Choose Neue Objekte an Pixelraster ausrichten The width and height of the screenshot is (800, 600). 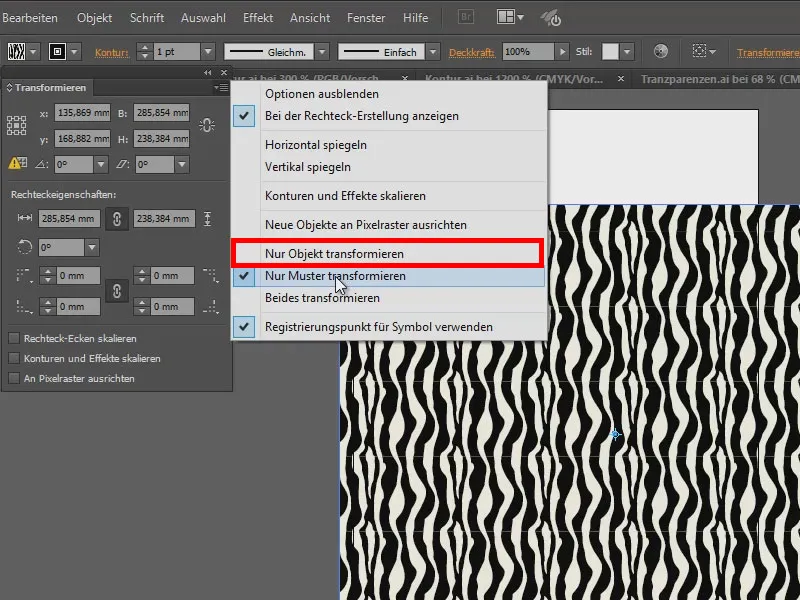coord(388,224)
